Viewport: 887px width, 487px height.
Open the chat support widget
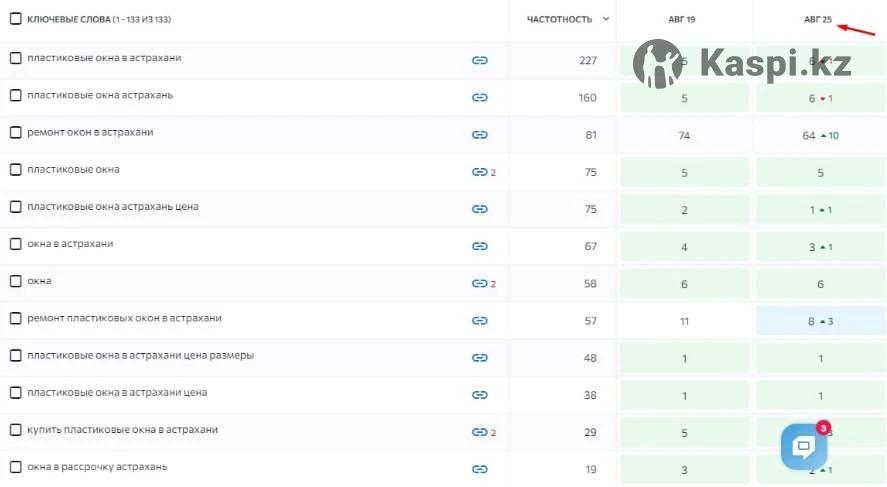803,447
